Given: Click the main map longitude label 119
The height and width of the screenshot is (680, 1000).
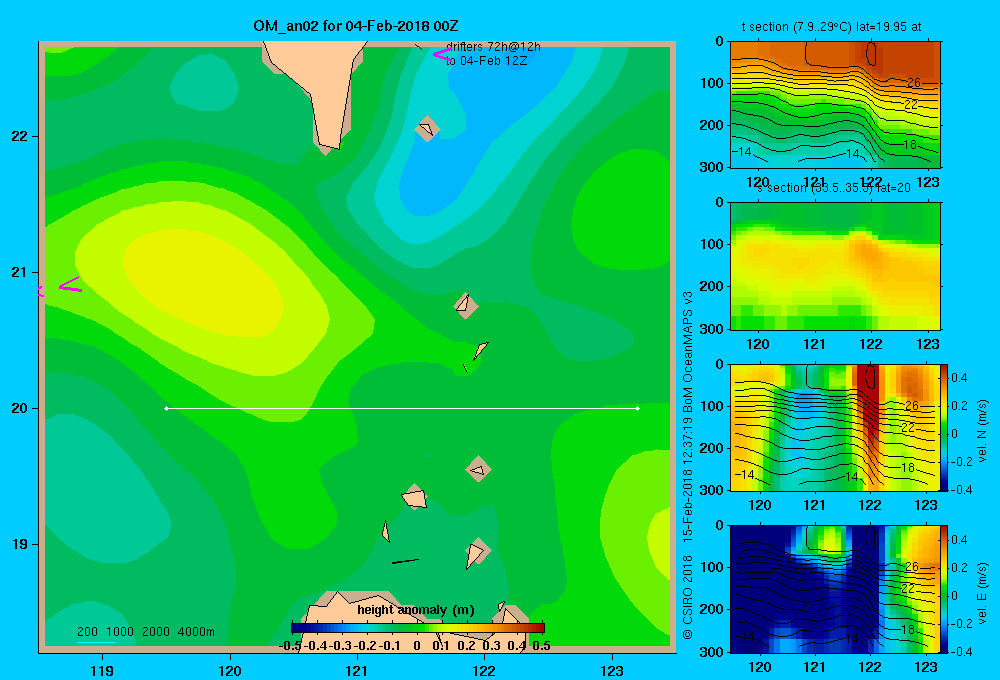Looking at the screenshot, I should point(103,670).
